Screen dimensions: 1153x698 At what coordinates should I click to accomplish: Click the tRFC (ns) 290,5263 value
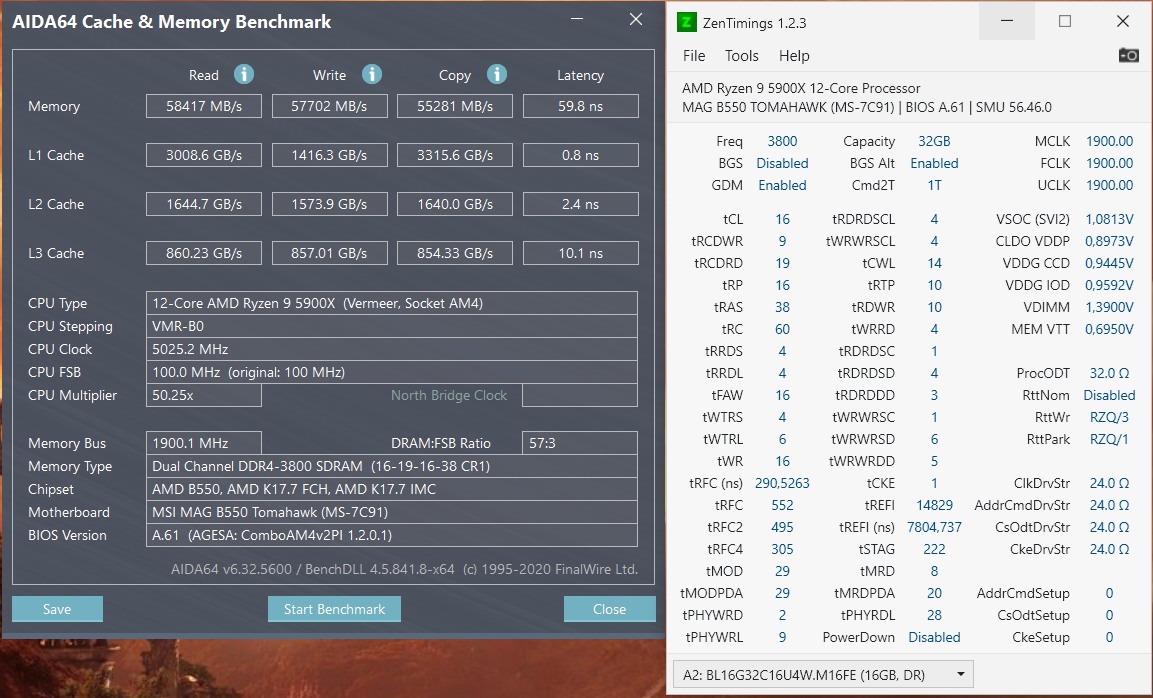pos(782,483)
